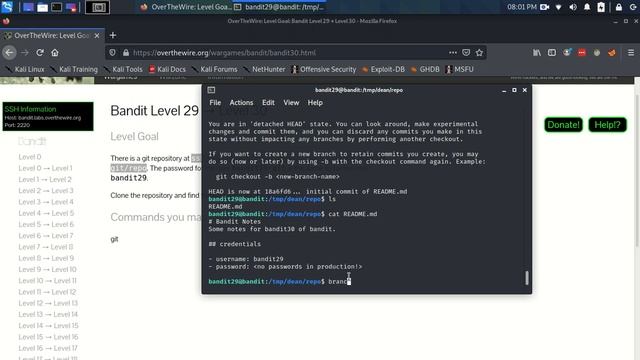The image size is (640, 360).
Task: Click the padlock site security icon
Action: pos(126,53)
